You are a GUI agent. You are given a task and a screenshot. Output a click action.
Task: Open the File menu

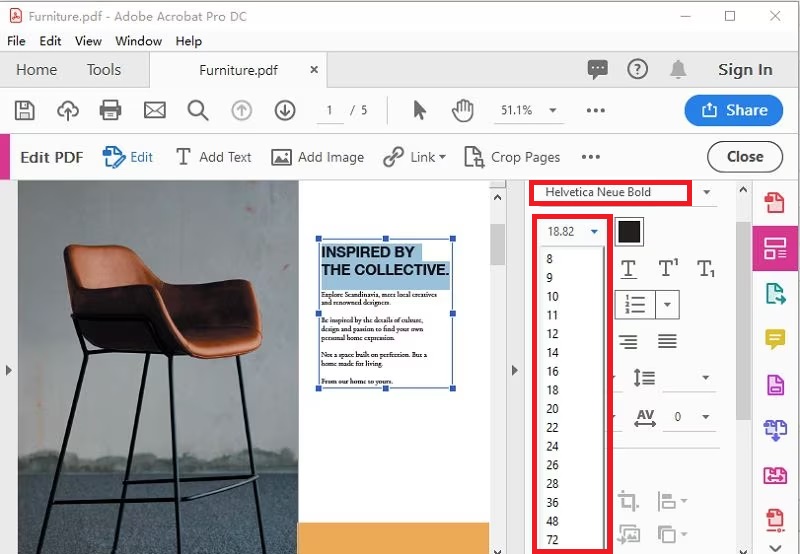[16, 41]
